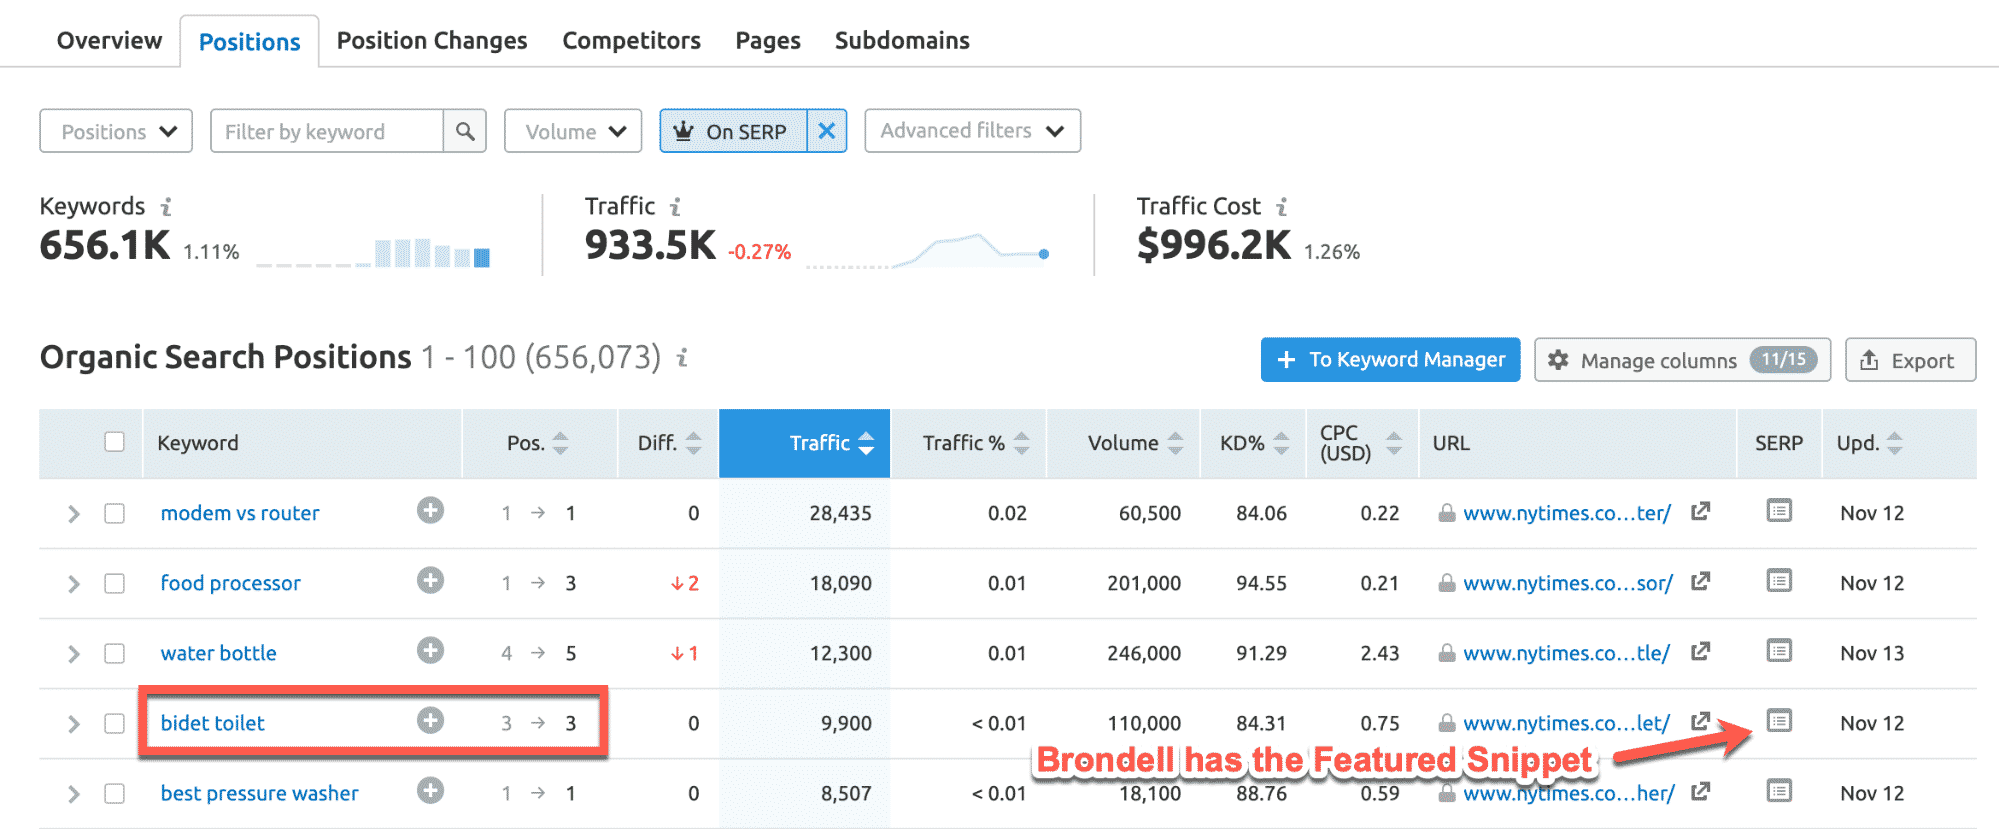Click the search magnifier icon in keyword filter

(465, 131)
